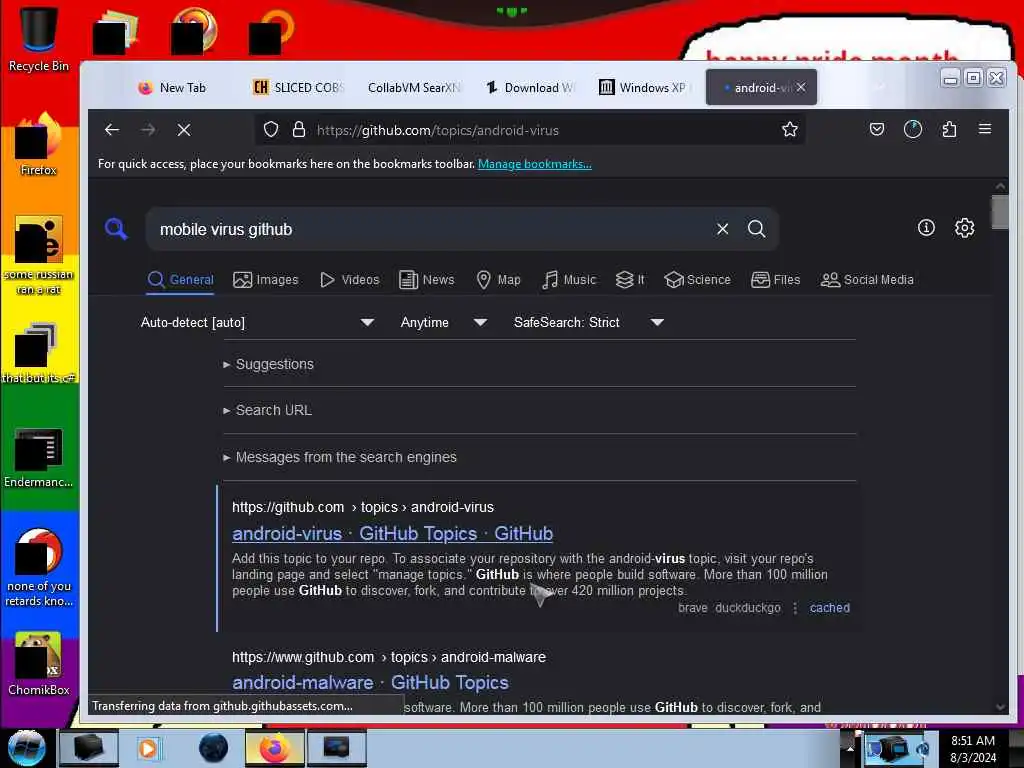The width and height of the screenshot is (1024, 768).
Task: Open the ChomikBox desktop icon
Action: (x=39, y=664)
